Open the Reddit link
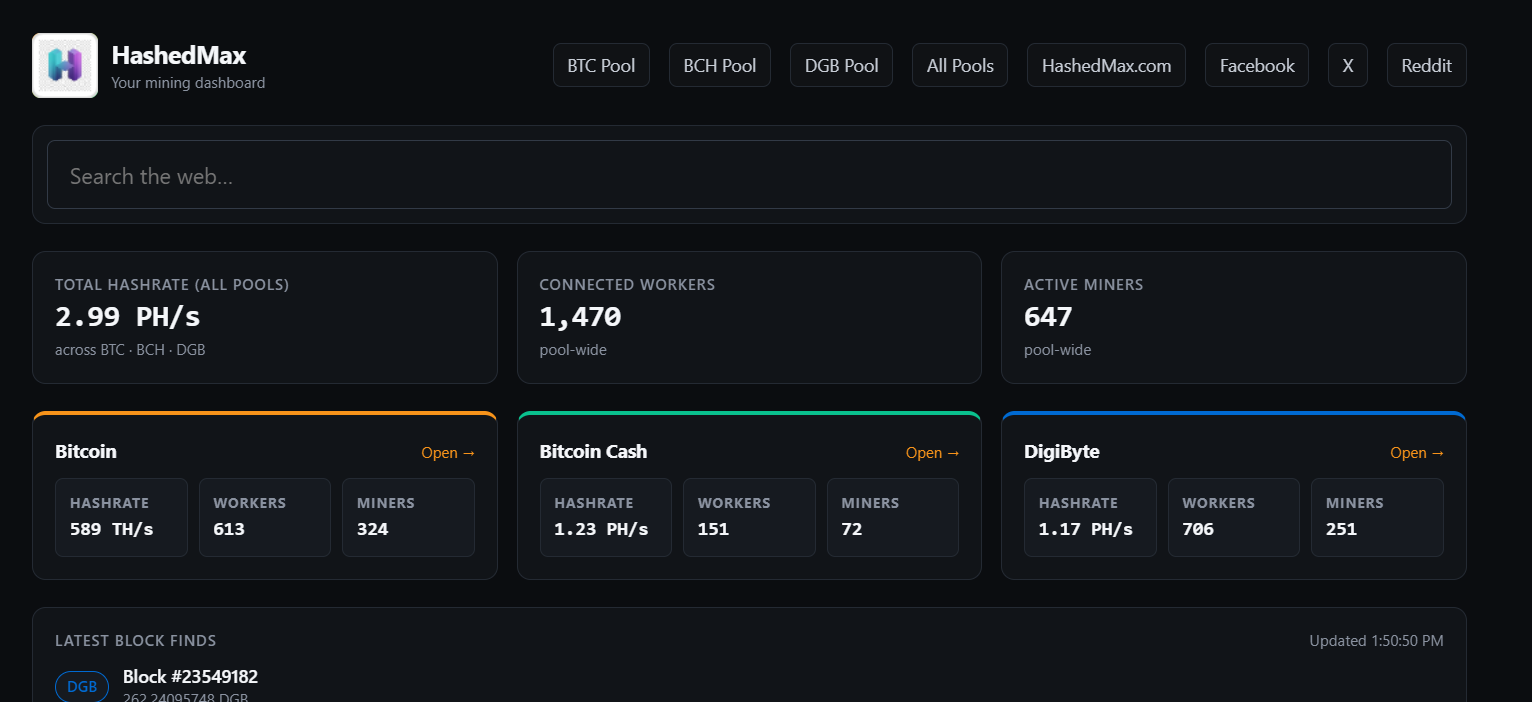 [x=1427, y=65]
